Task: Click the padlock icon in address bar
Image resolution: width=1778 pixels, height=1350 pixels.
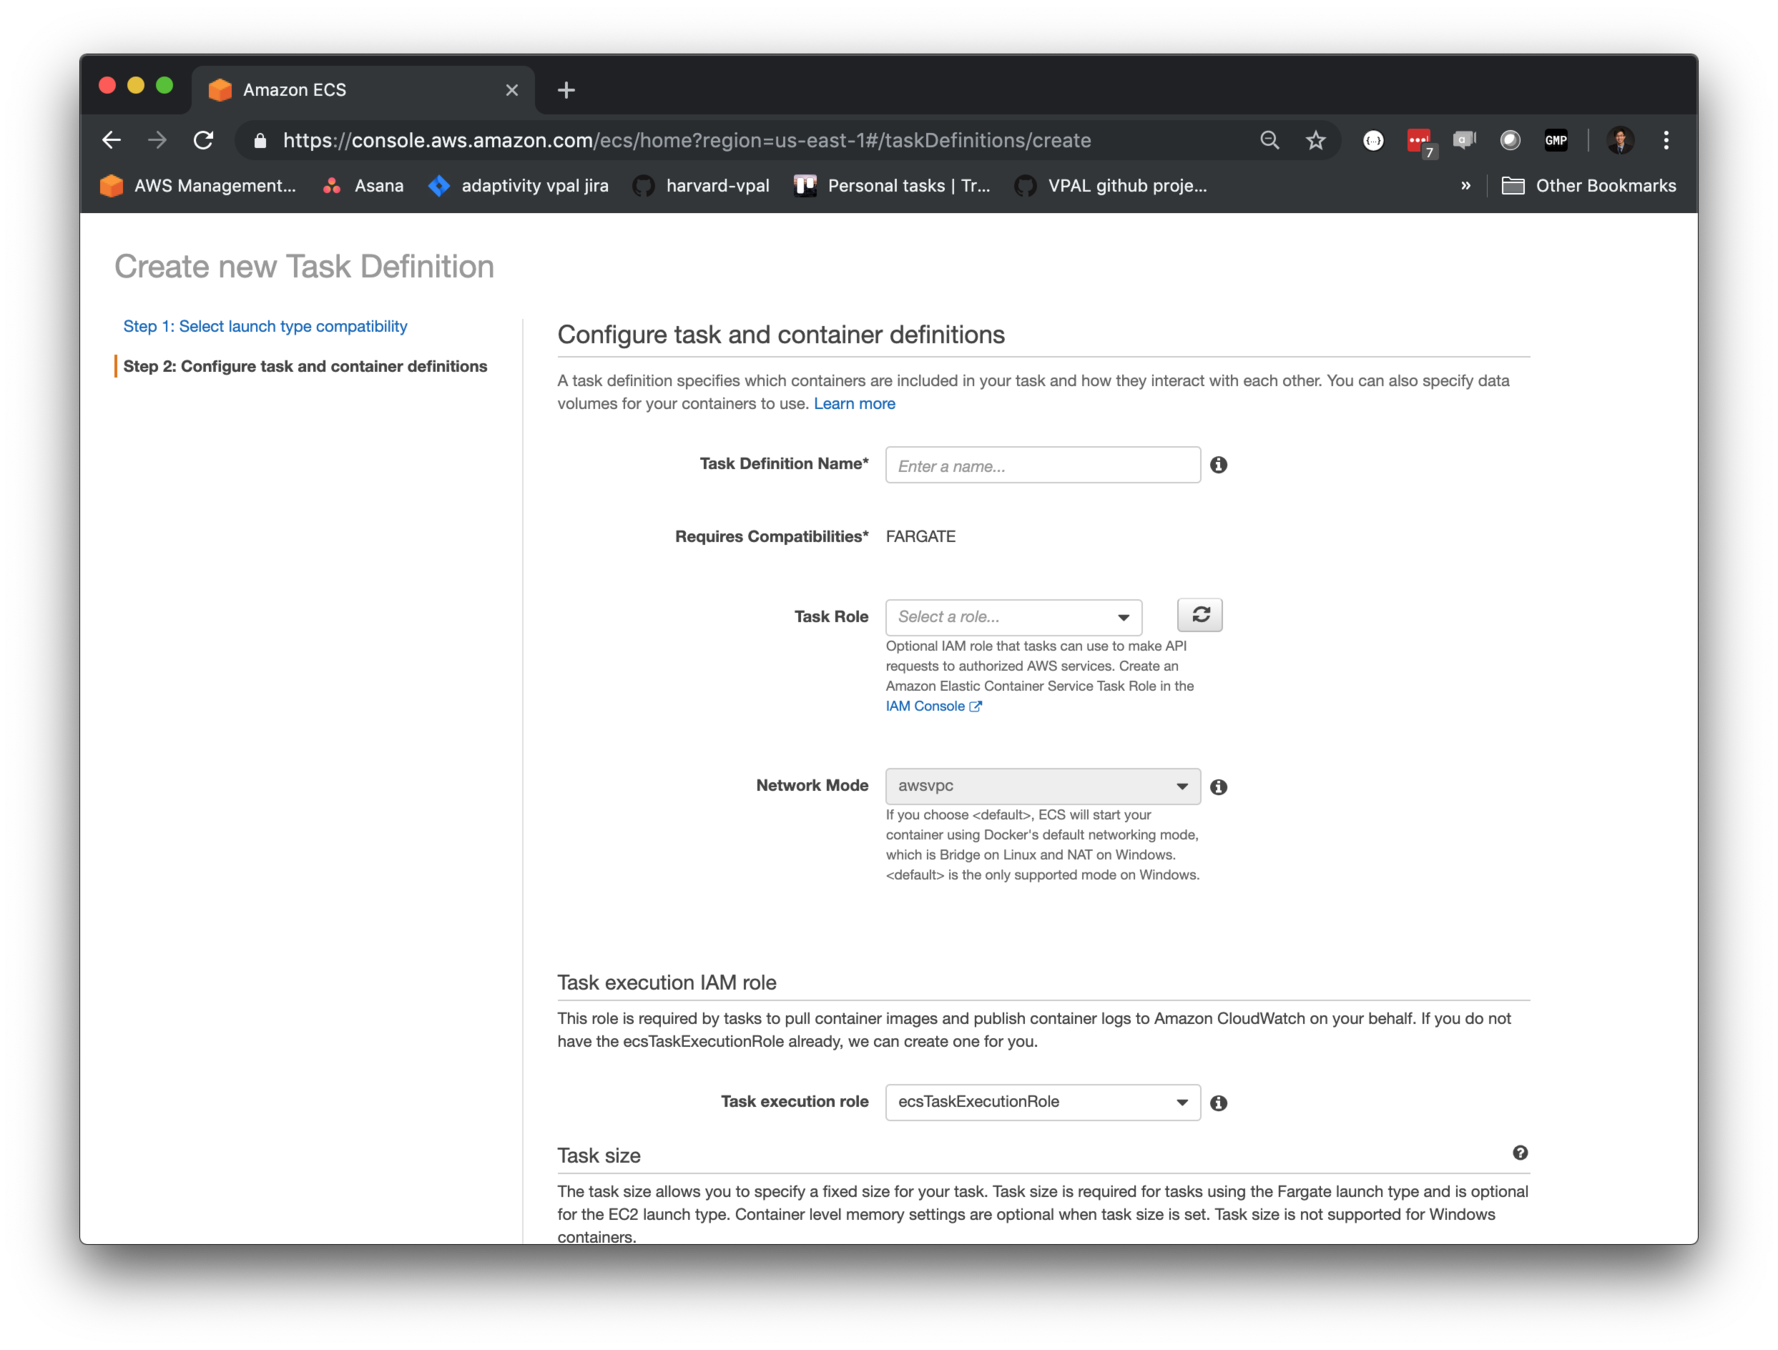Action: [x=260, y=141]
